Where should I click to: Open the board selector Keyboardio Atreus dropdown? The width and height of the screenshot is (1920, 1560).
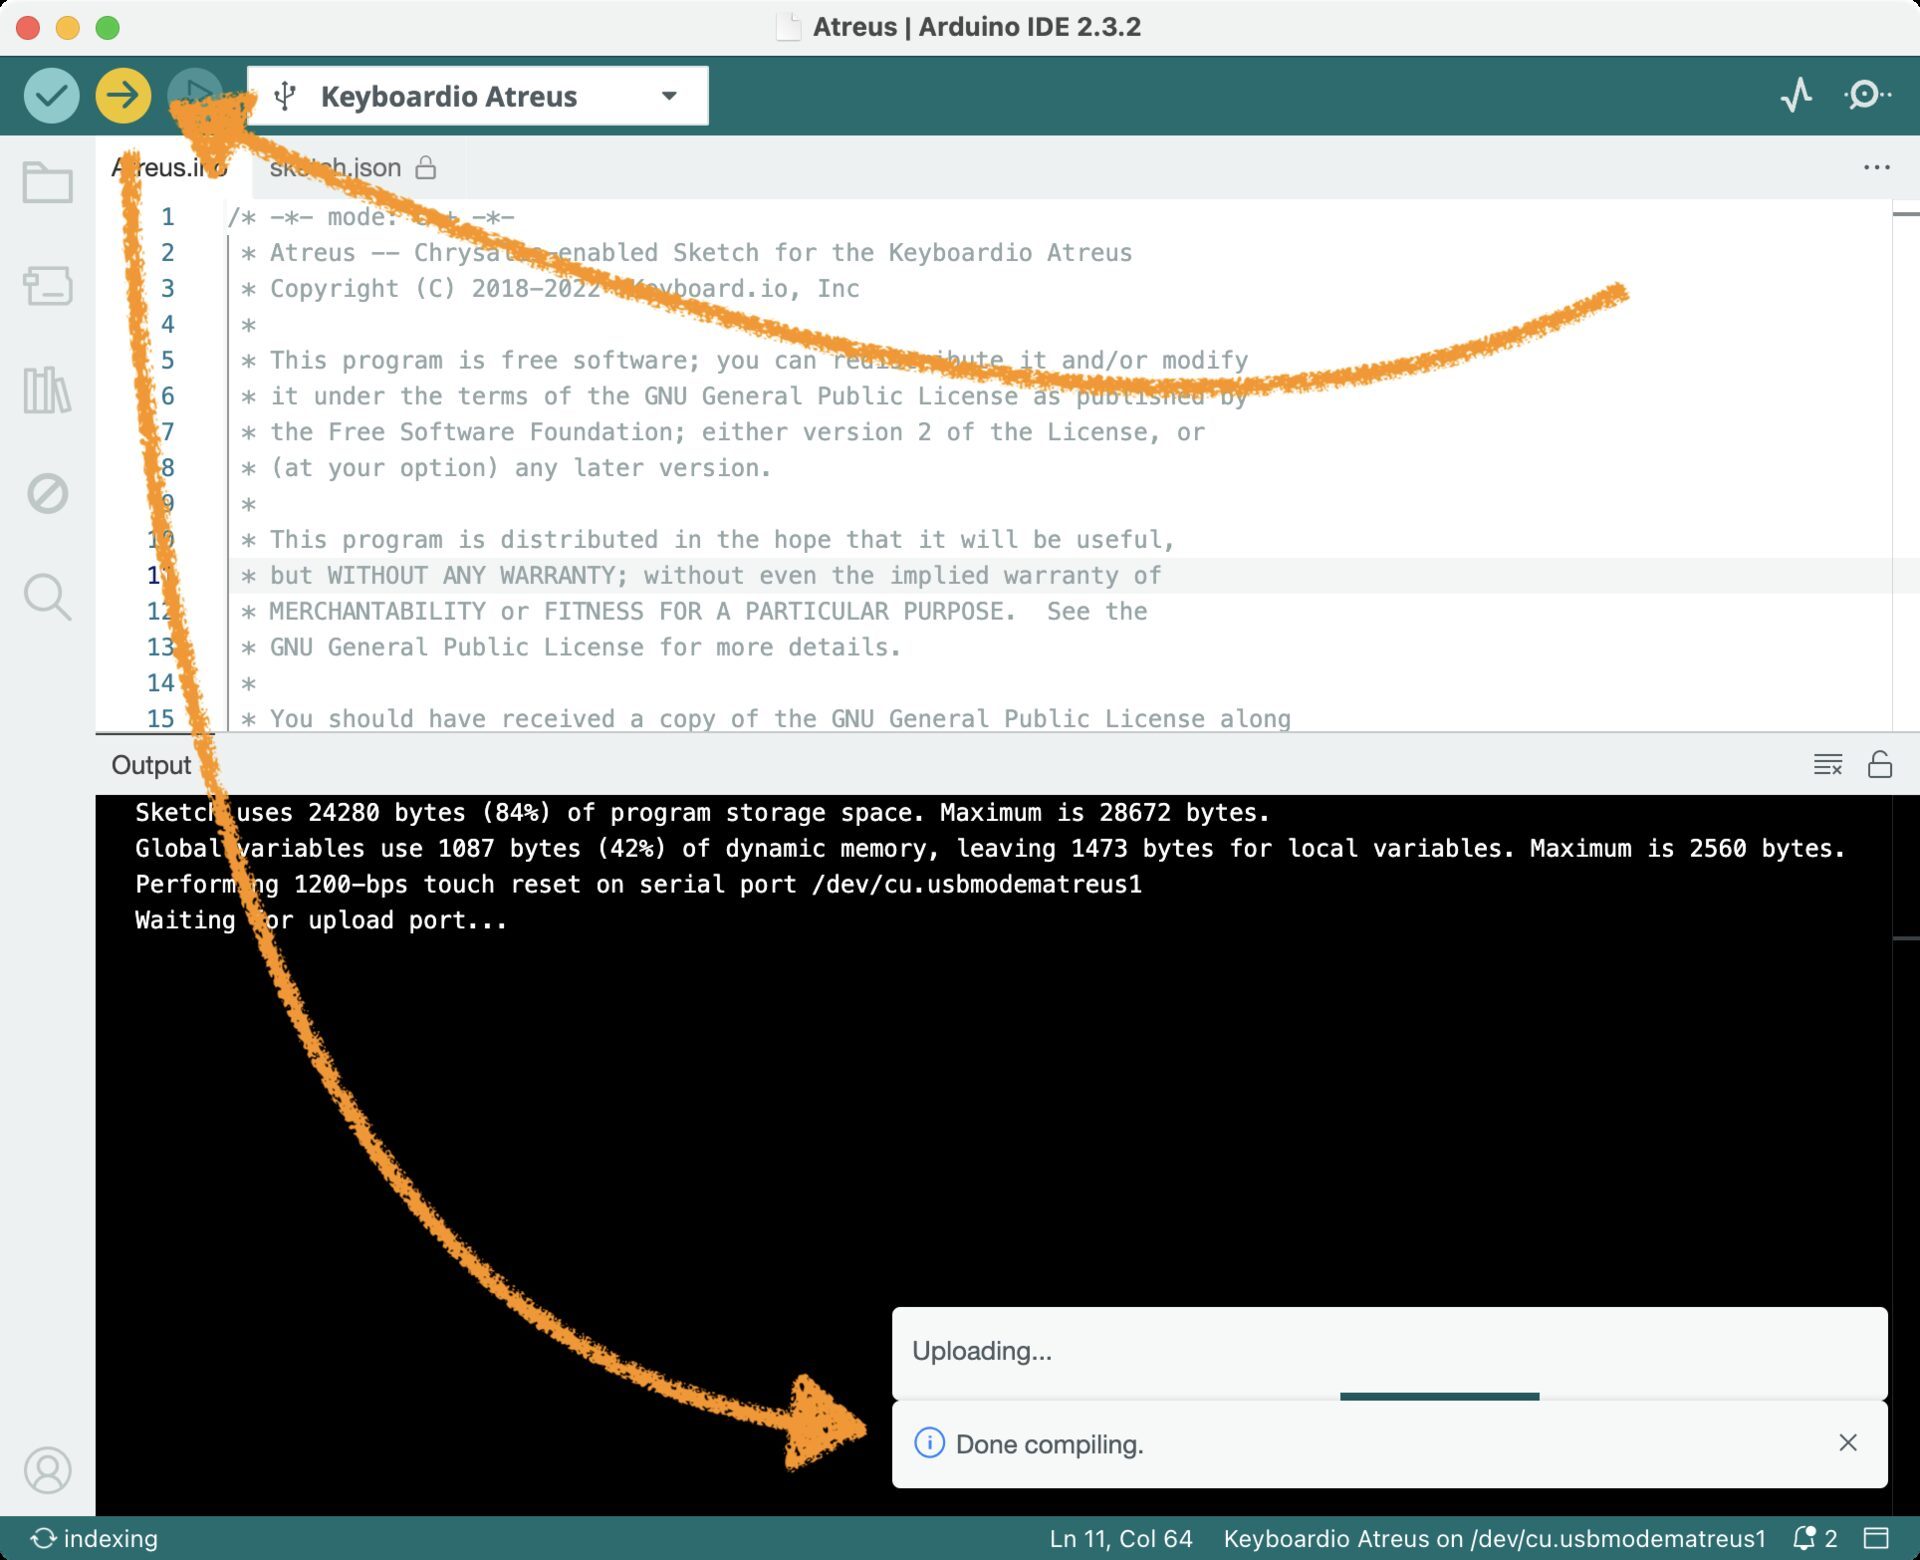[478, 96]
